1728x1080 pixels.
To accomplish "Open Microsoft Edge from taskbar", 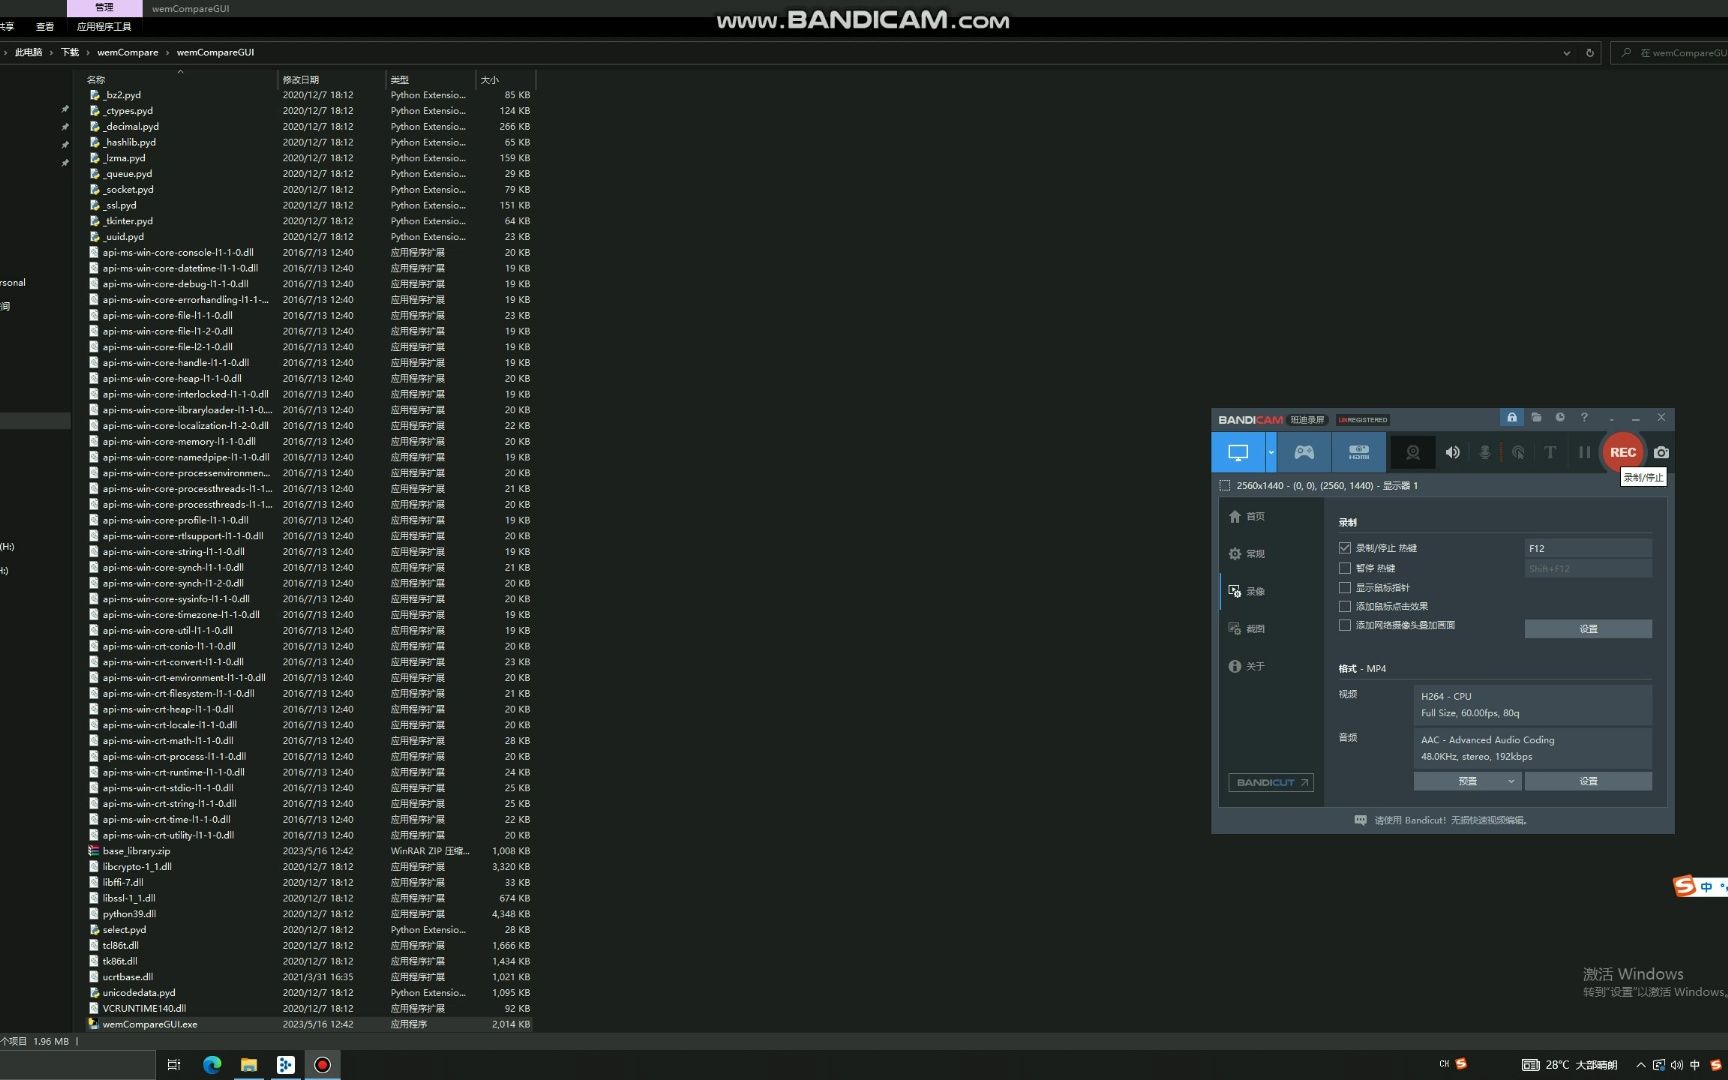I will coord(212,1065).
